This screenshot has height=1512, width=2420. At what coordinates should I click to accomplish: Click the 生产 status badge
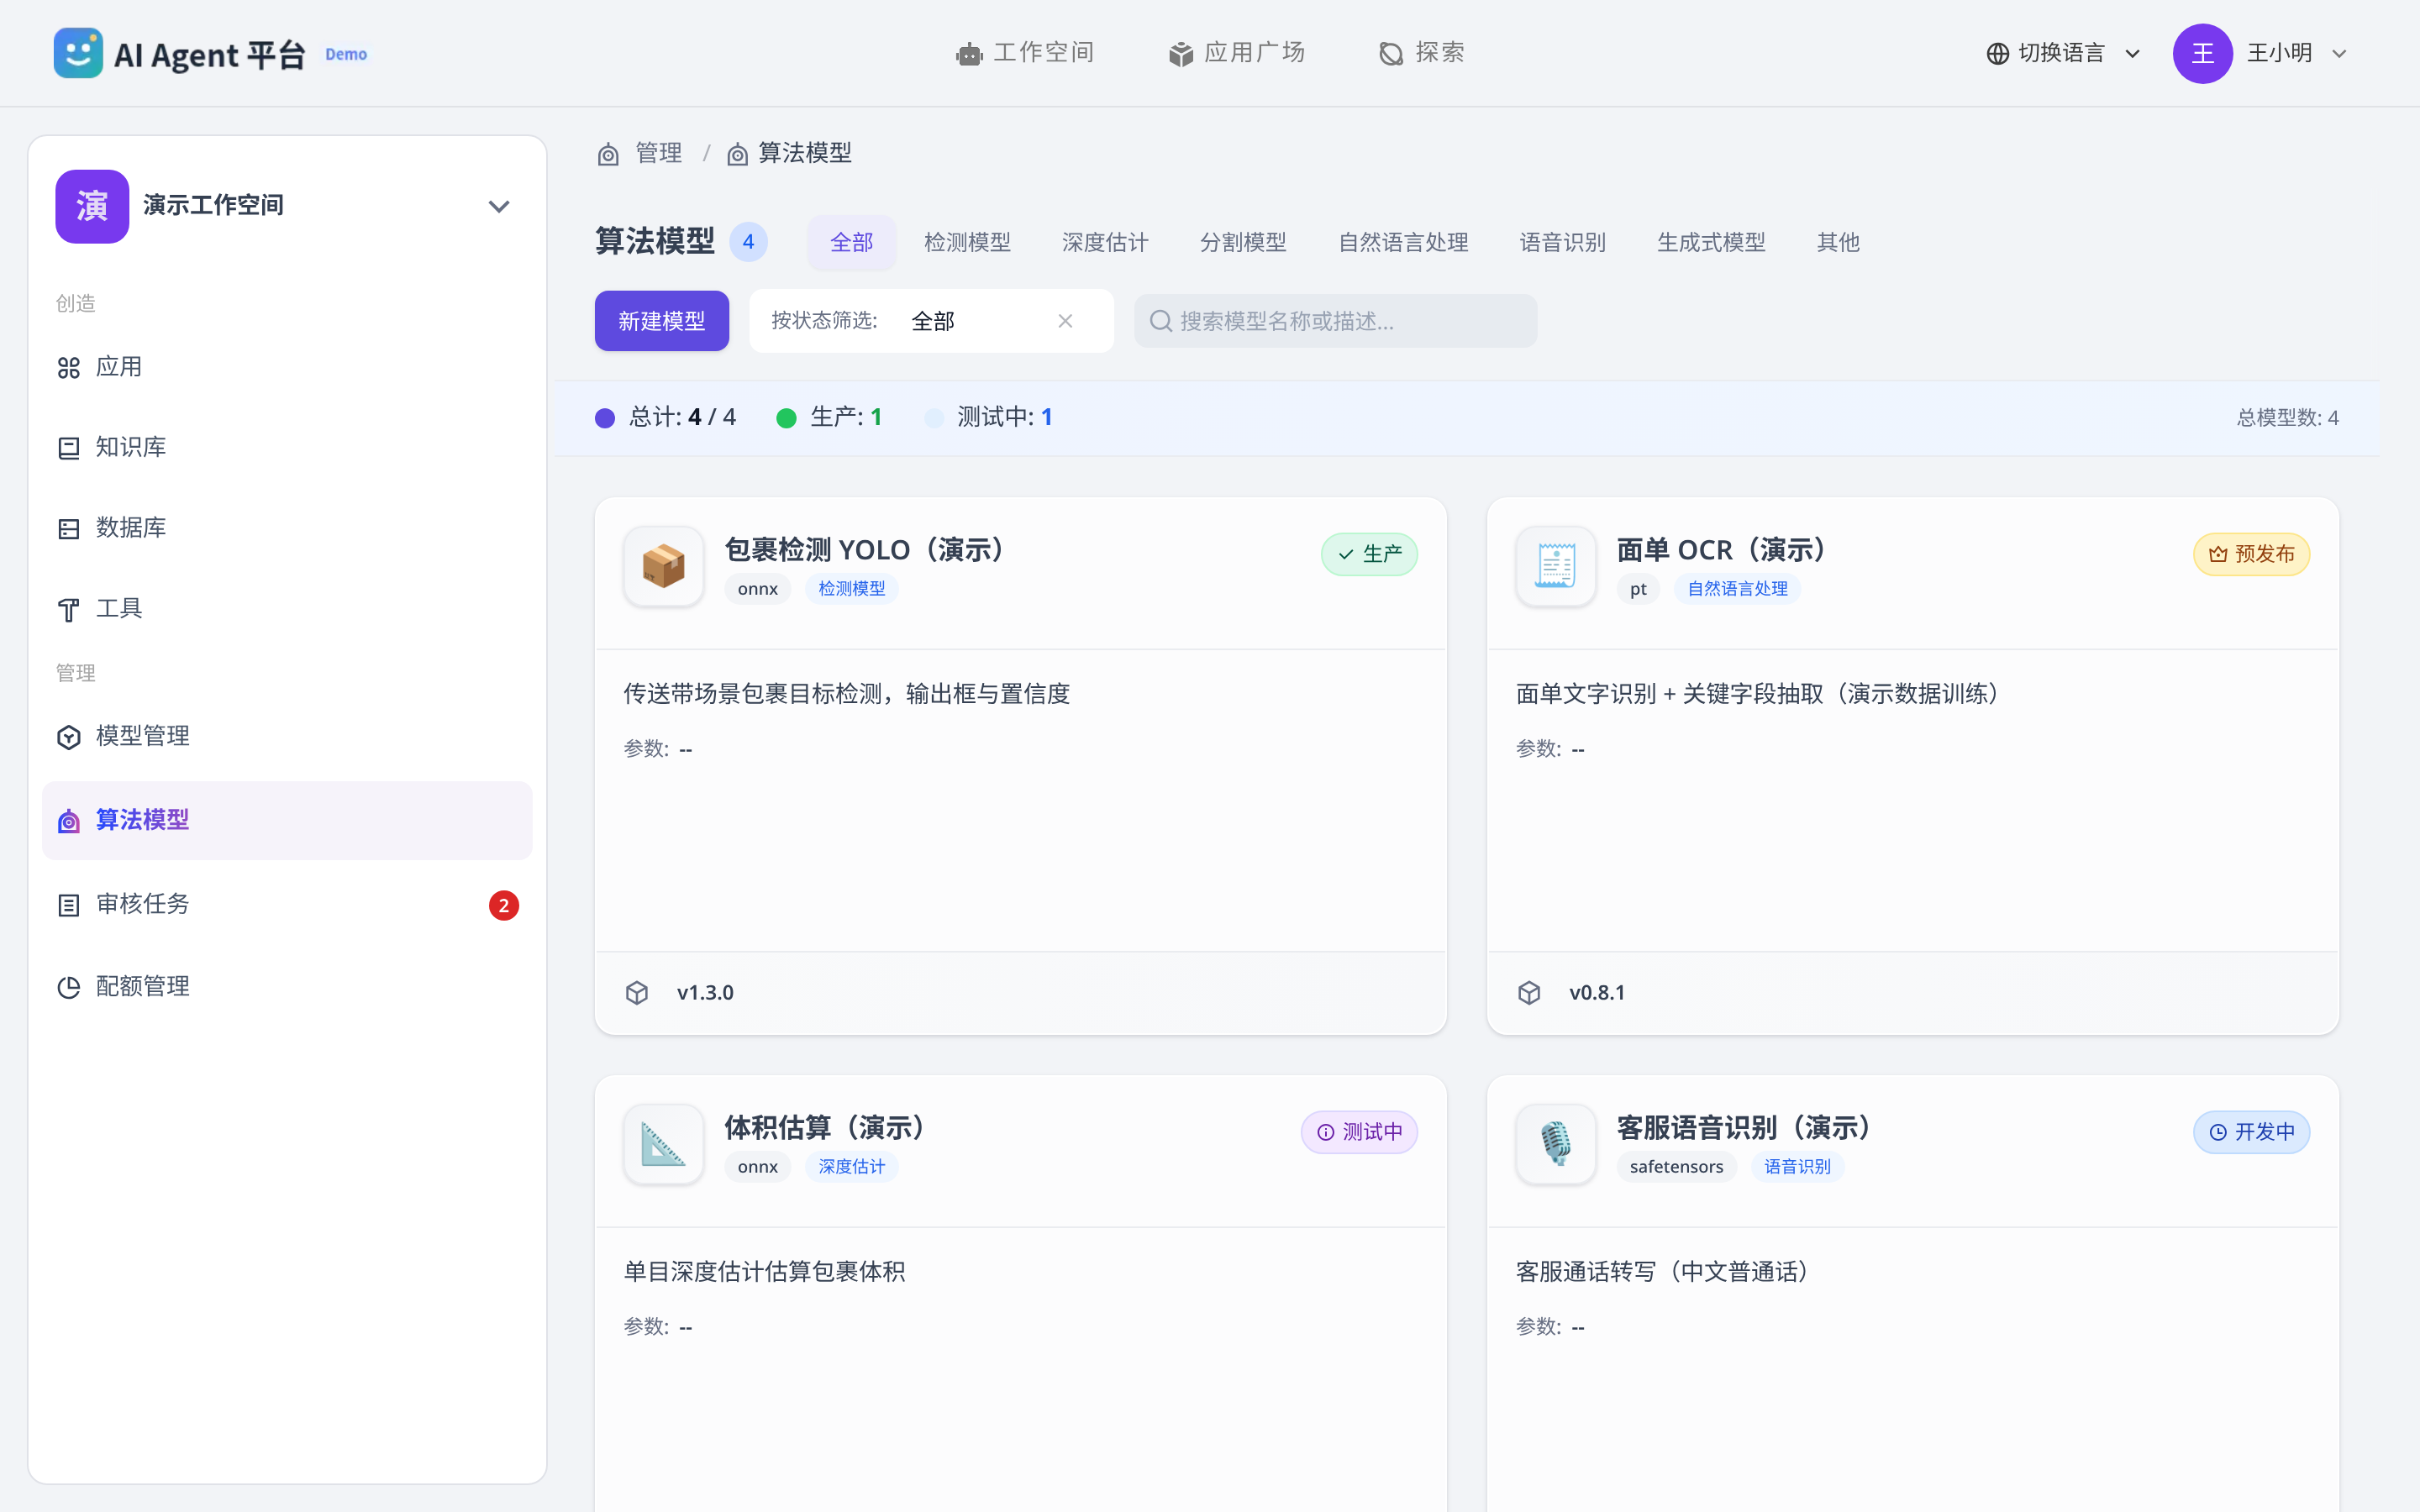(1369, 554)
